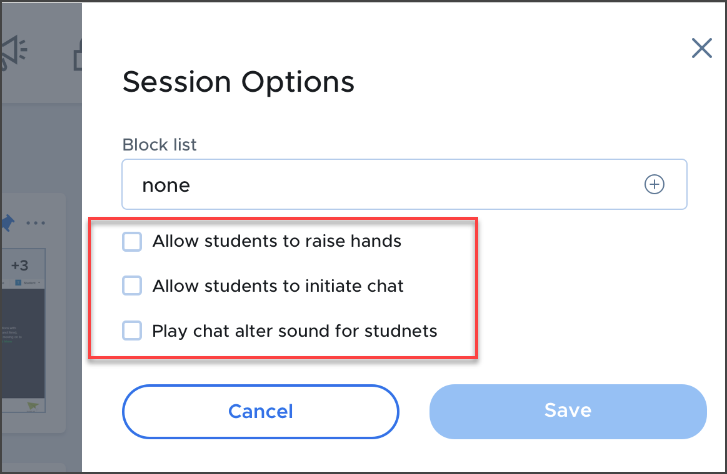Viewport: 727px width, 474px height.
Task: Open the three-dots more options menu
Action: pyautogui.click(x=36, y=222)
